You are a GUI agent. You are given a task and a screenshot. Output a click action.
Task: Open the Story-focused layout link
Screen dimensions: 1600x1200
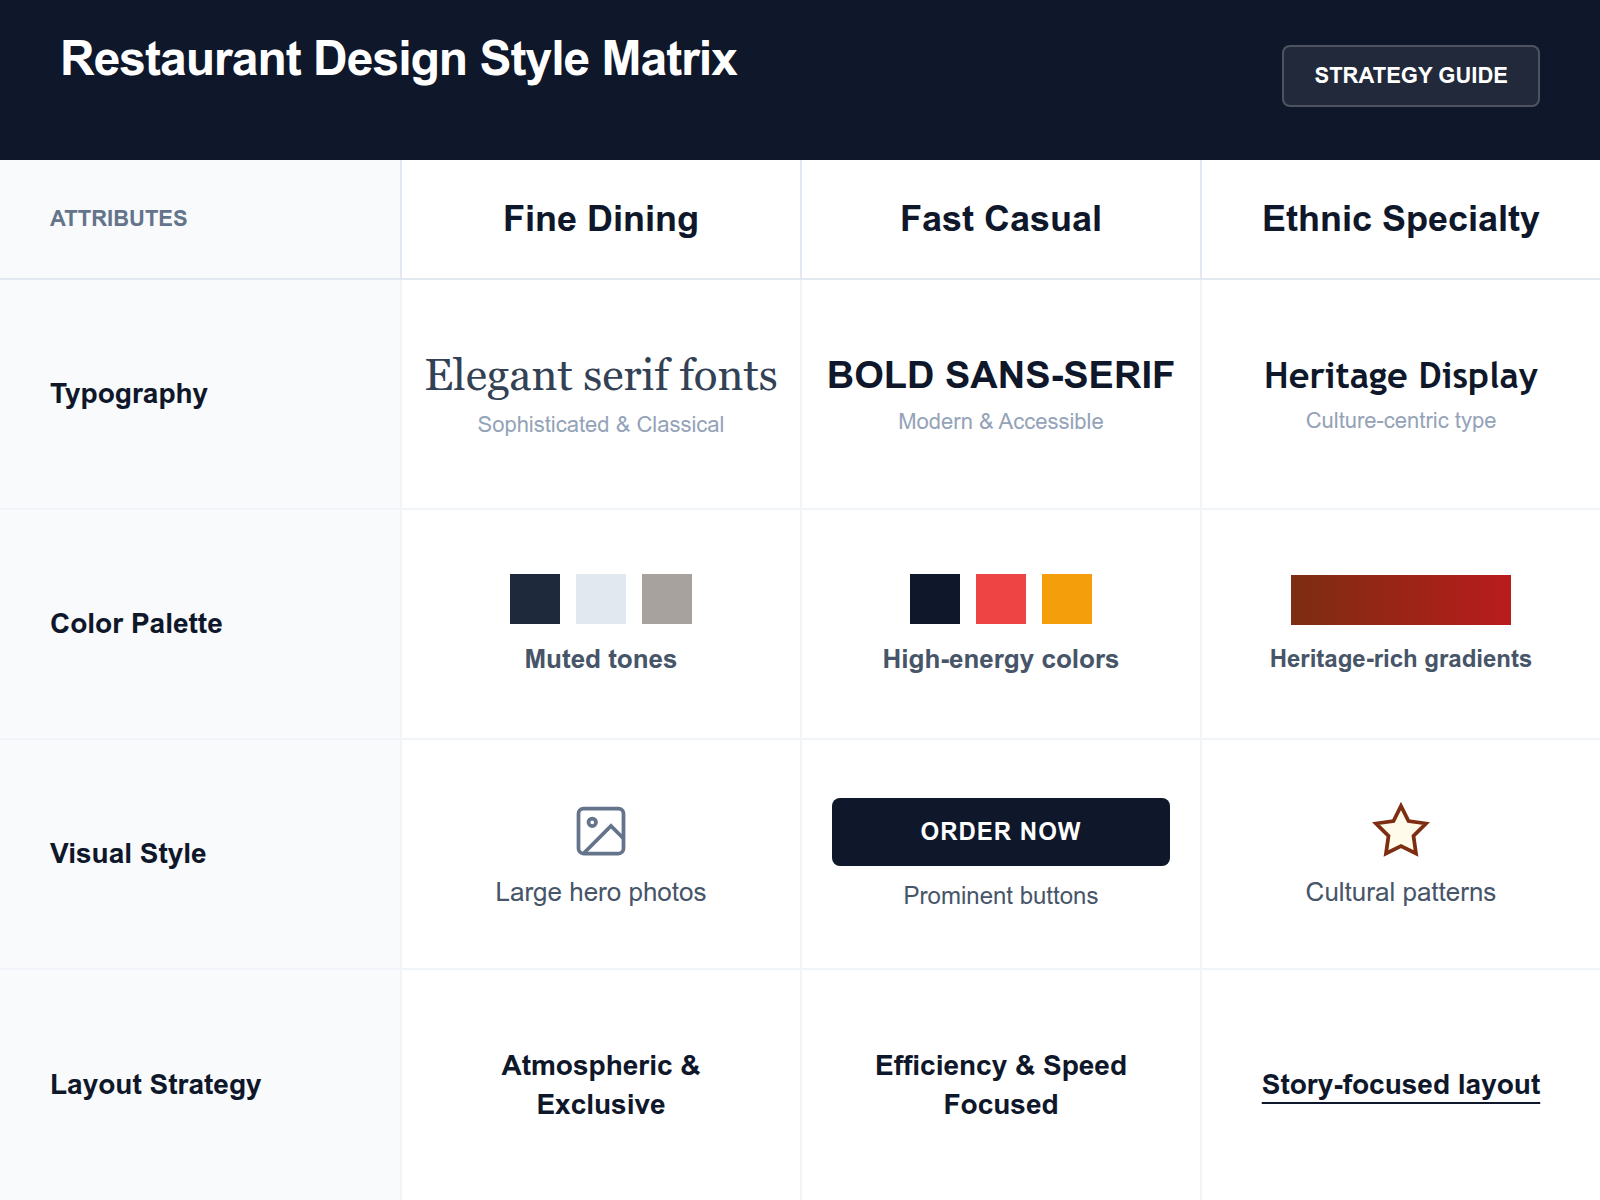click(x=1400, y=1084)
